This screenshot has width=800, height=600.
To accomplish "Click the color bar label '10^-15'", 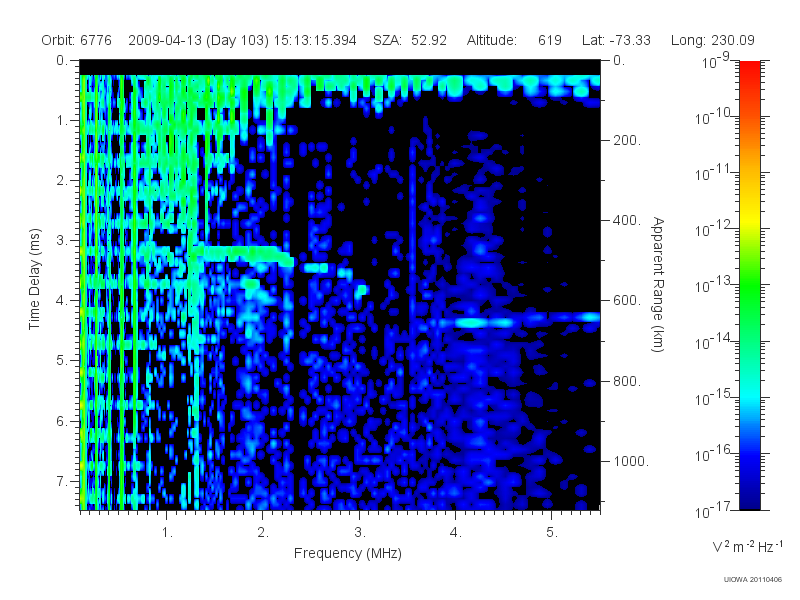I will [x=714, y=397].
